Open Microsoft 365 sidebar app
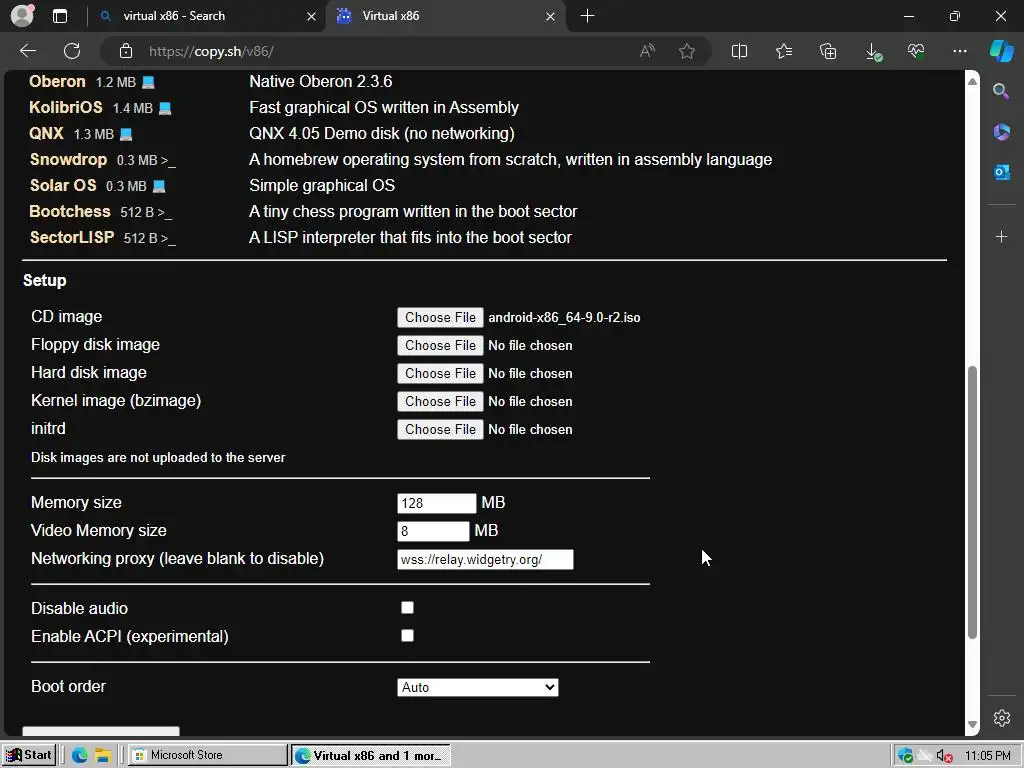The width and height of the screenshot is (1024, 768). point(1001,132)
